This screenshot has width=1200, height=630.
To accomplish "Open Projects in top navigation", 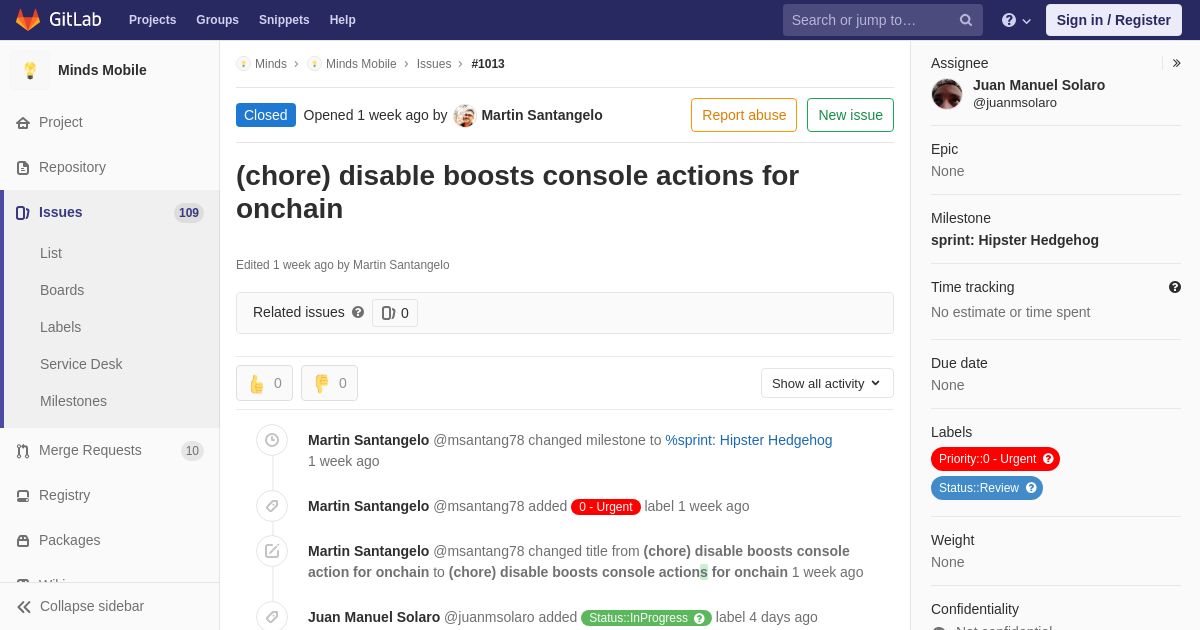I will 152,20.
